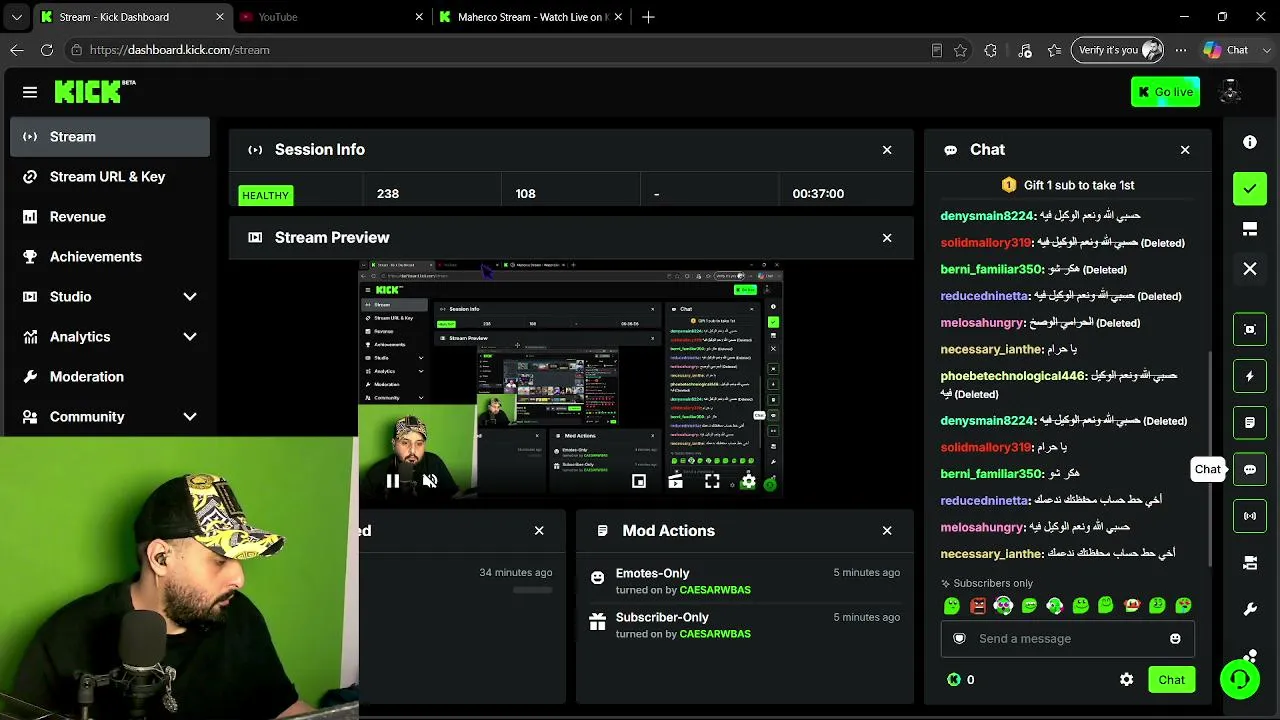1280x720 pixels.
Task: Click the CAESARWBAS link under Subscriber-Only
Action: click(715, 634)
